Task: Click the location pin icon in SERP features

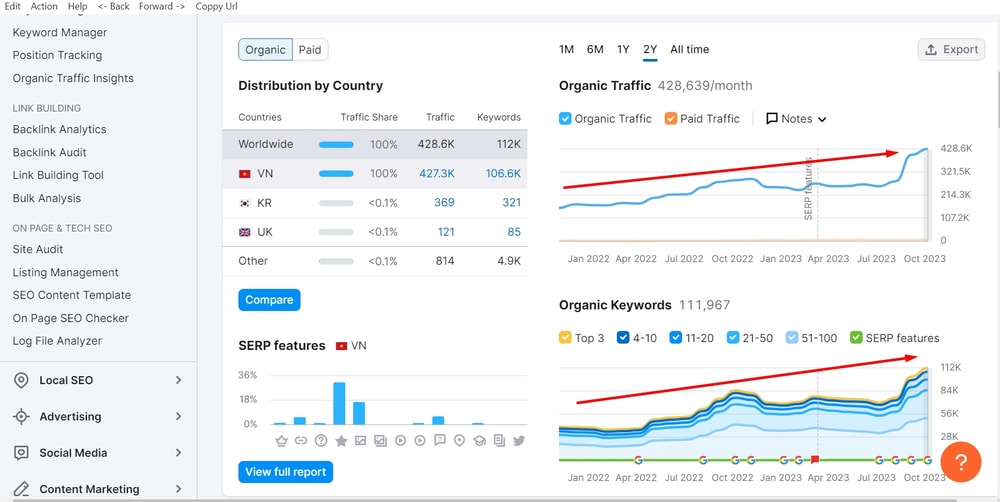Action: coord(459,441)
